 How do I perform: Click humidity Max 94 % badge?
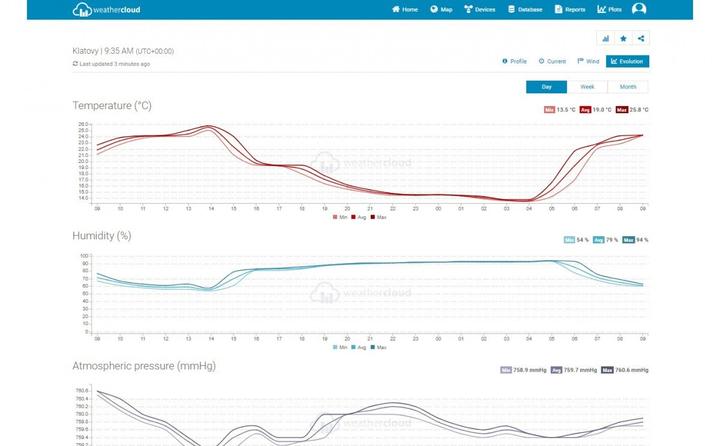tap(636, 240)
